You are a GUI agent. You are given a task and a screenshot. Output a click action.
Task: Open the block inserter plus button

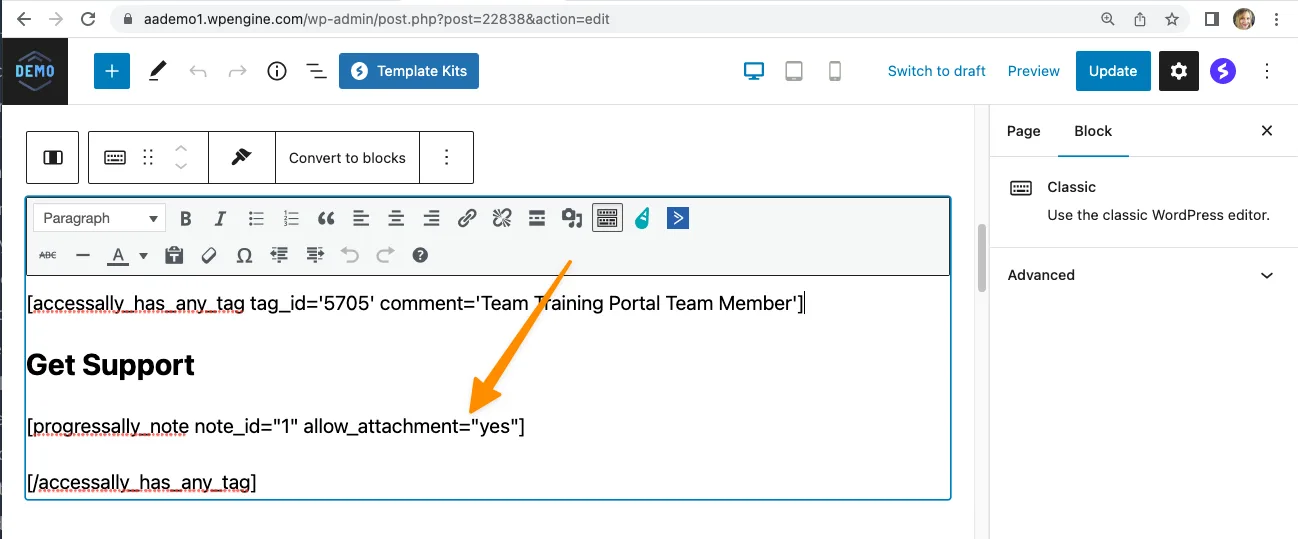point(112,71)
